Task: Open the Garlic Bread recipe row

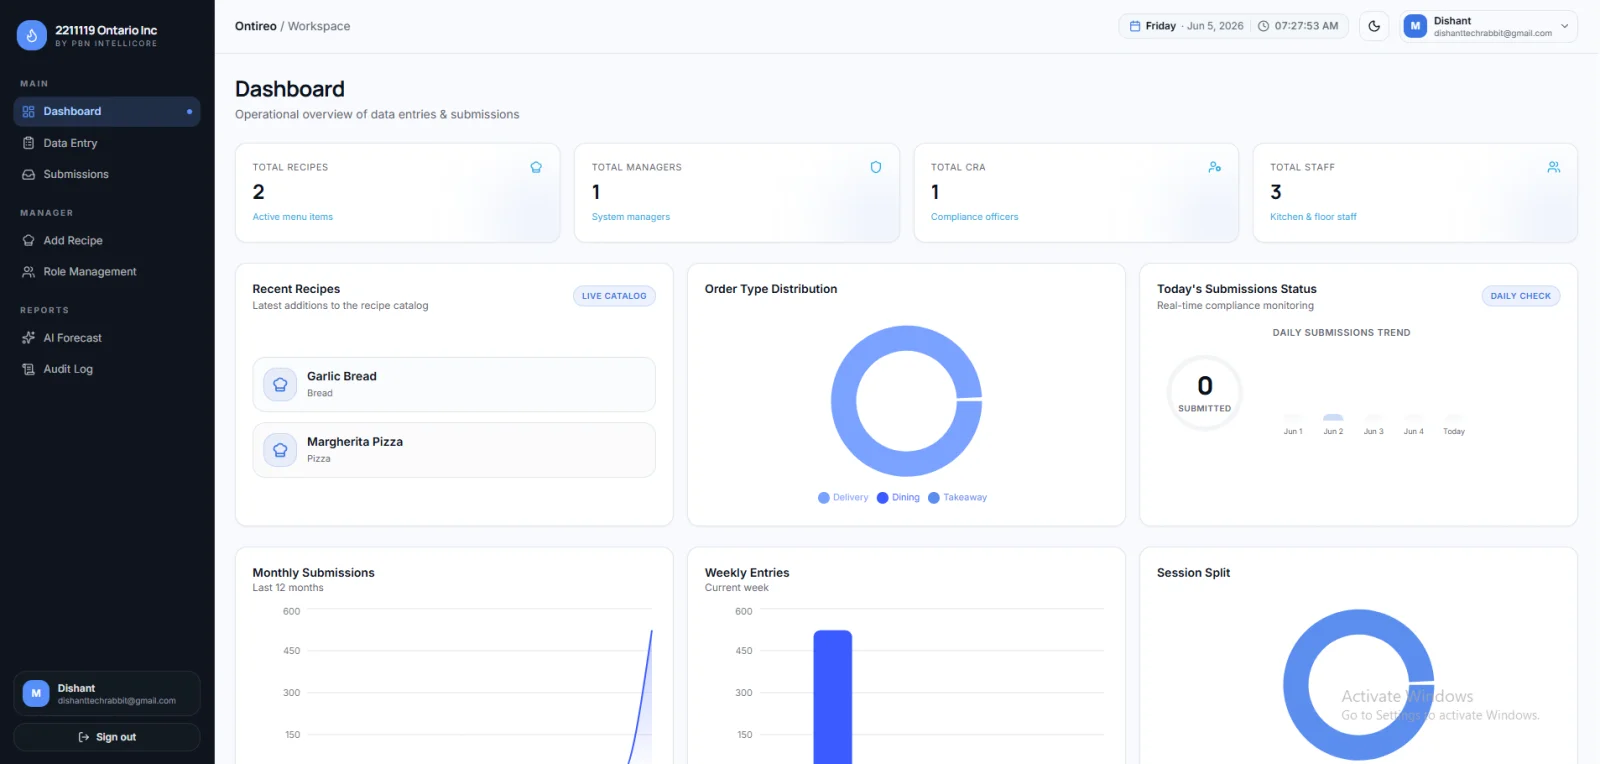Action: pyautogui.click(x=454, y=384)
